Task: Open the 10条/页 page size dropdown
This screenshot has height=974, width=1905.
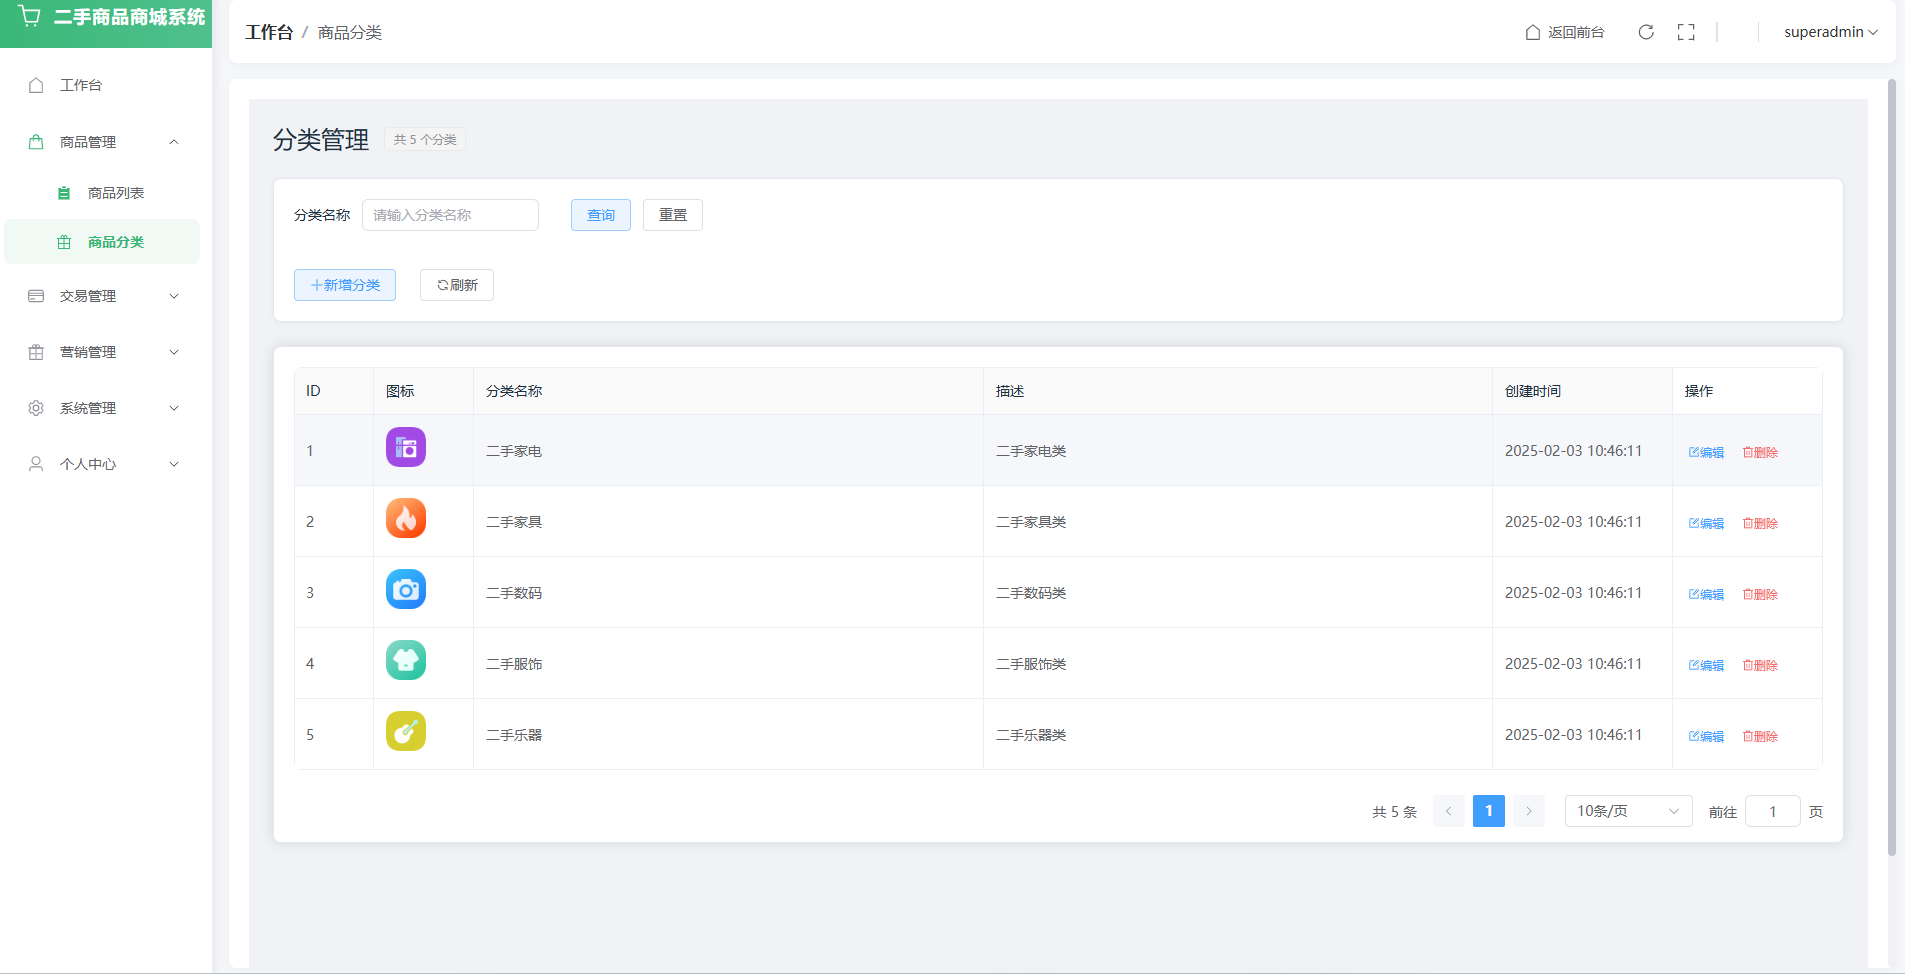Action: pyautogui.click(x=1627, y=811)
